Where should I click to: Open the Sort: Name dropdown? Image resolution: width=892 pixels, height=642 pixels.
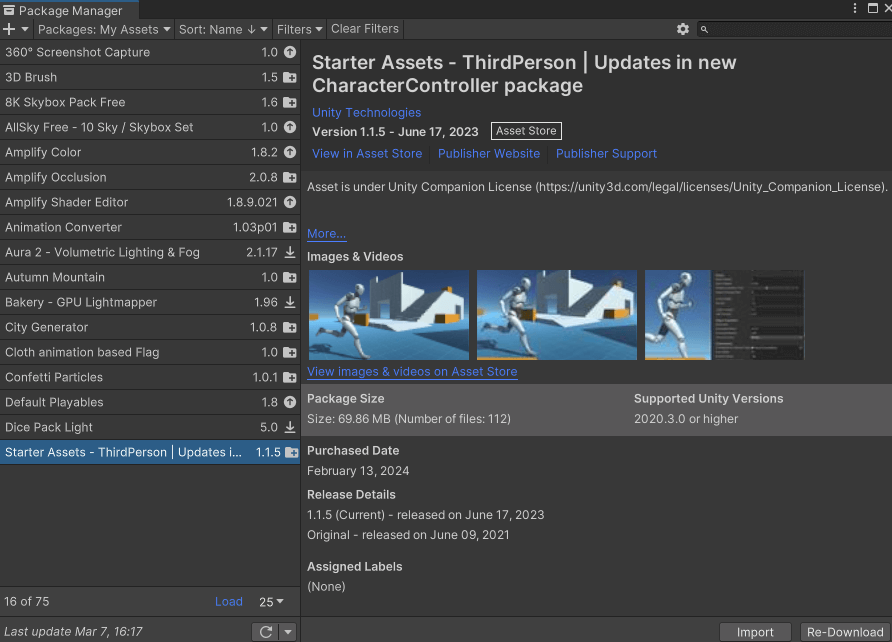[x=223, y=29]
